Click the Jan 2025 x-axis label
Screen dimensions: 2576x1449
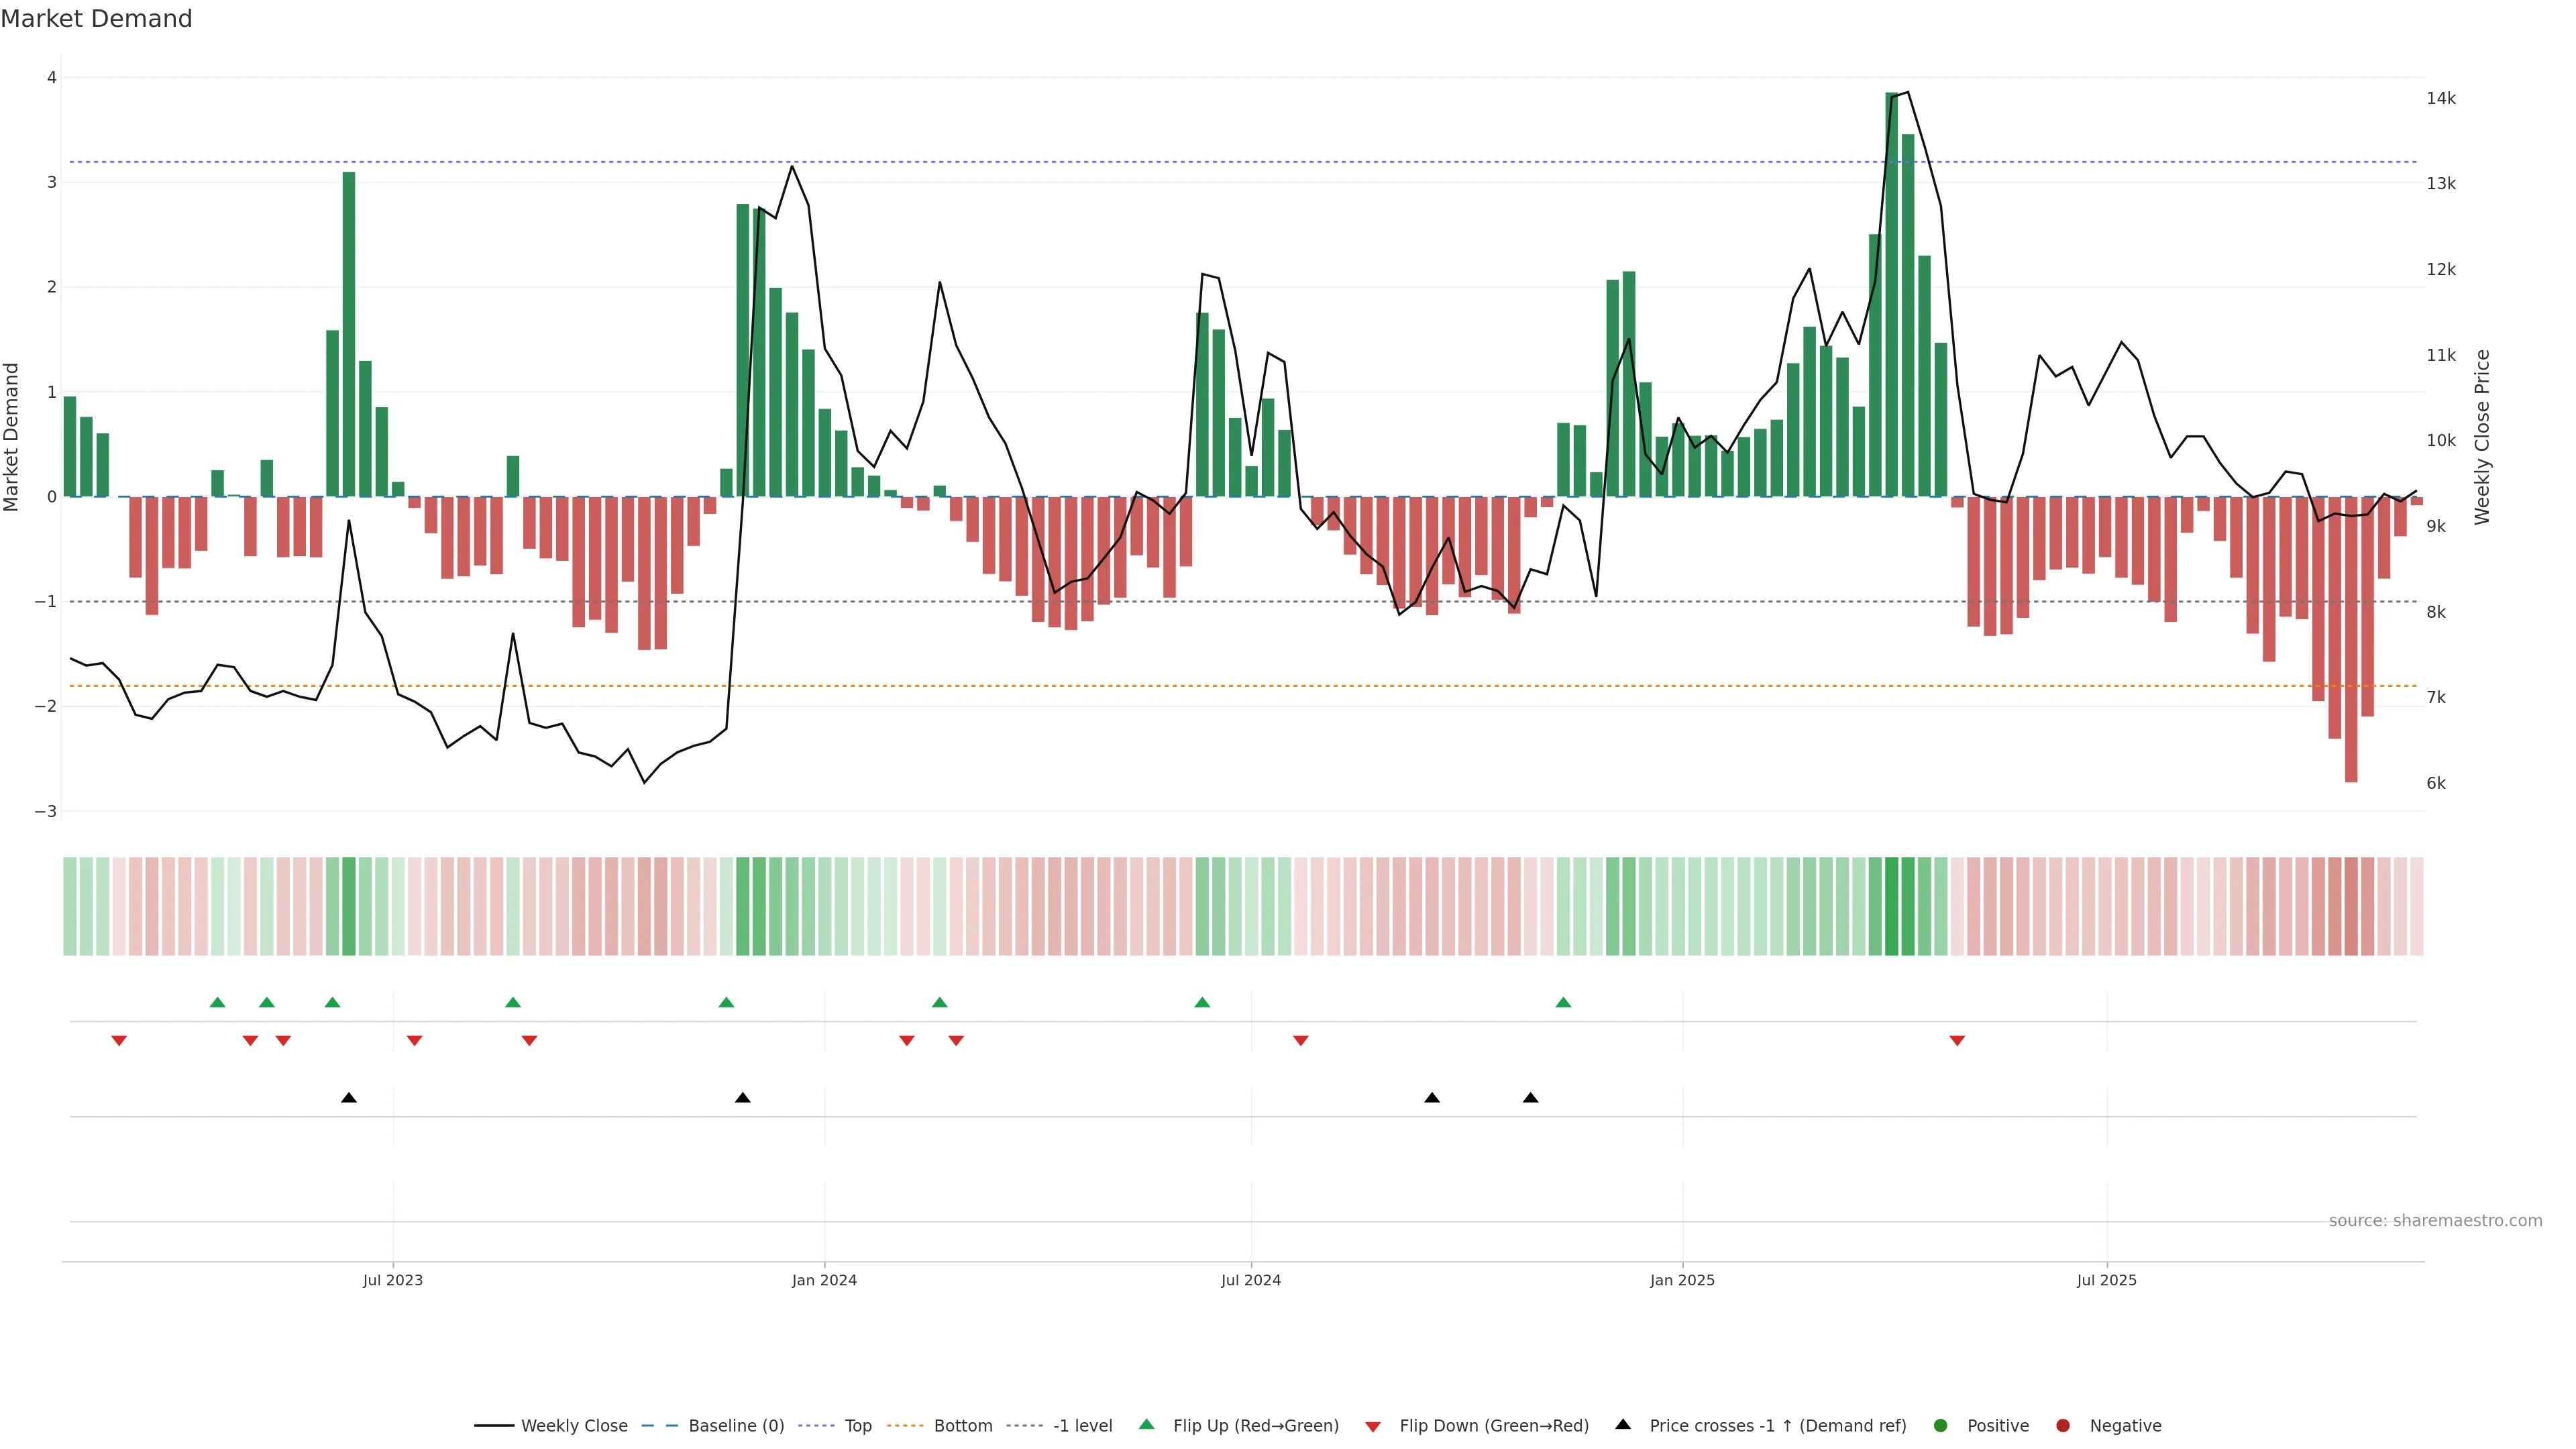coord(1682,1280)
